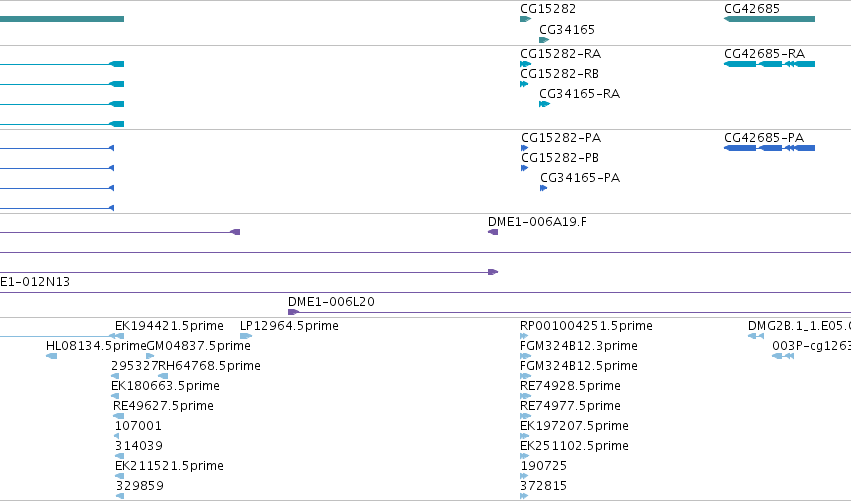Click the FGM324B12.3prime EST label
Viewport: 851px width, 501px height.
(579, 346)
